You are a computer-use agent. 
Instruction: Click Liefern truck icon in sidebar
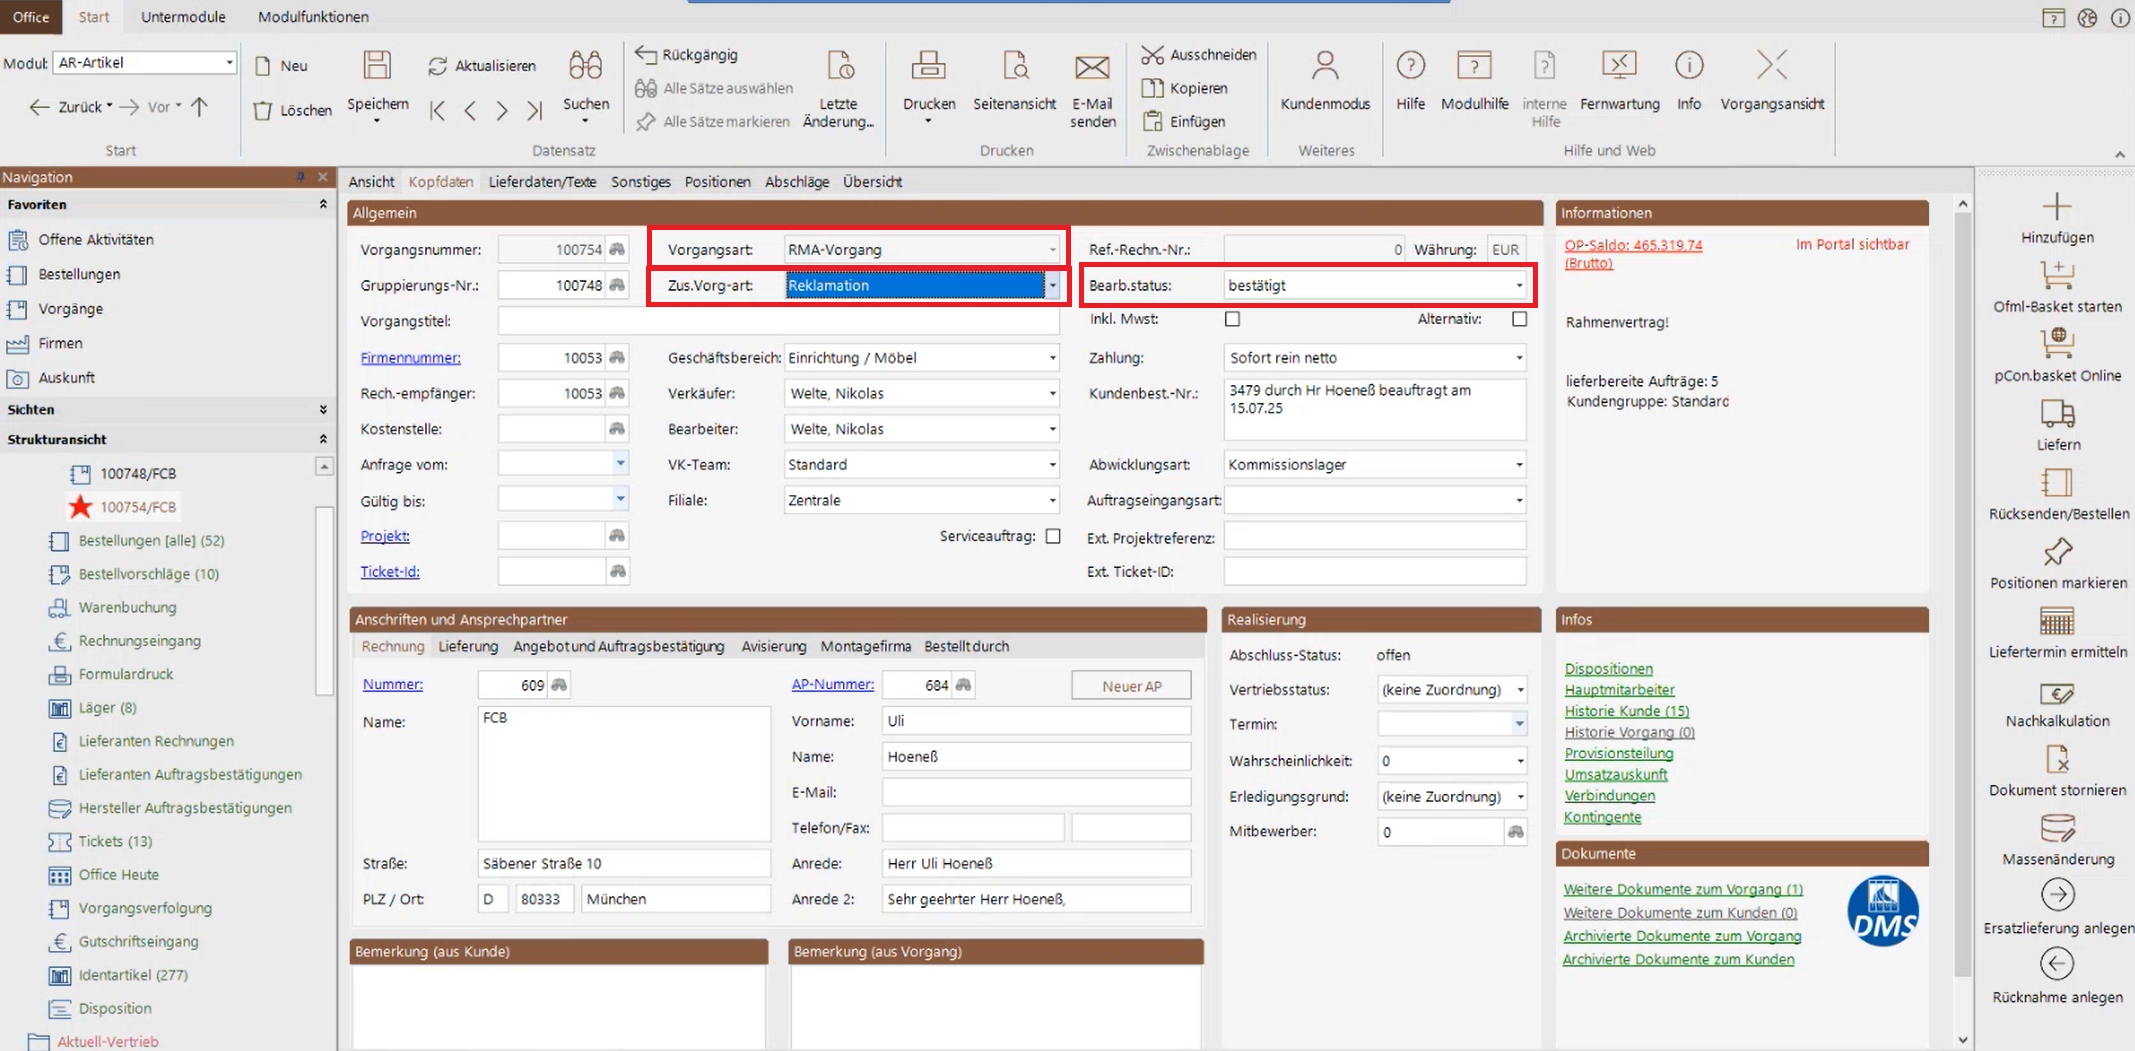click(2057, 414)
